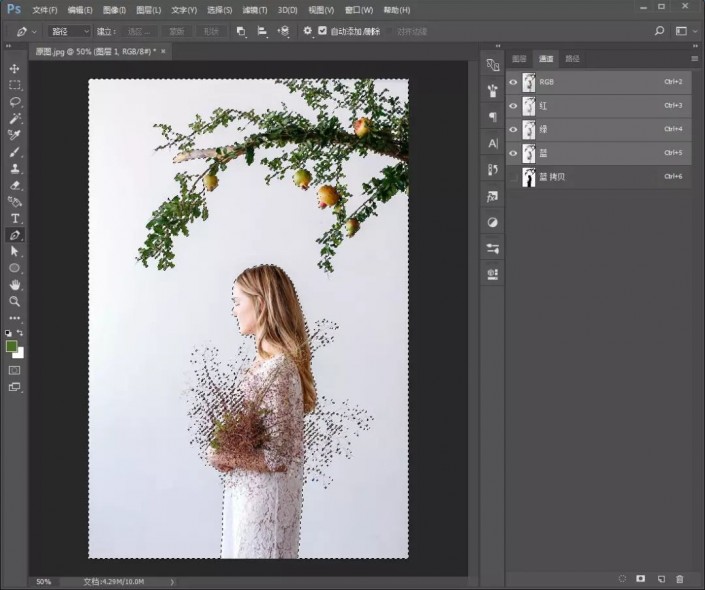Select the Lasso tool
The height and width of the screenshot is (590, 705).
click(15, 102)
